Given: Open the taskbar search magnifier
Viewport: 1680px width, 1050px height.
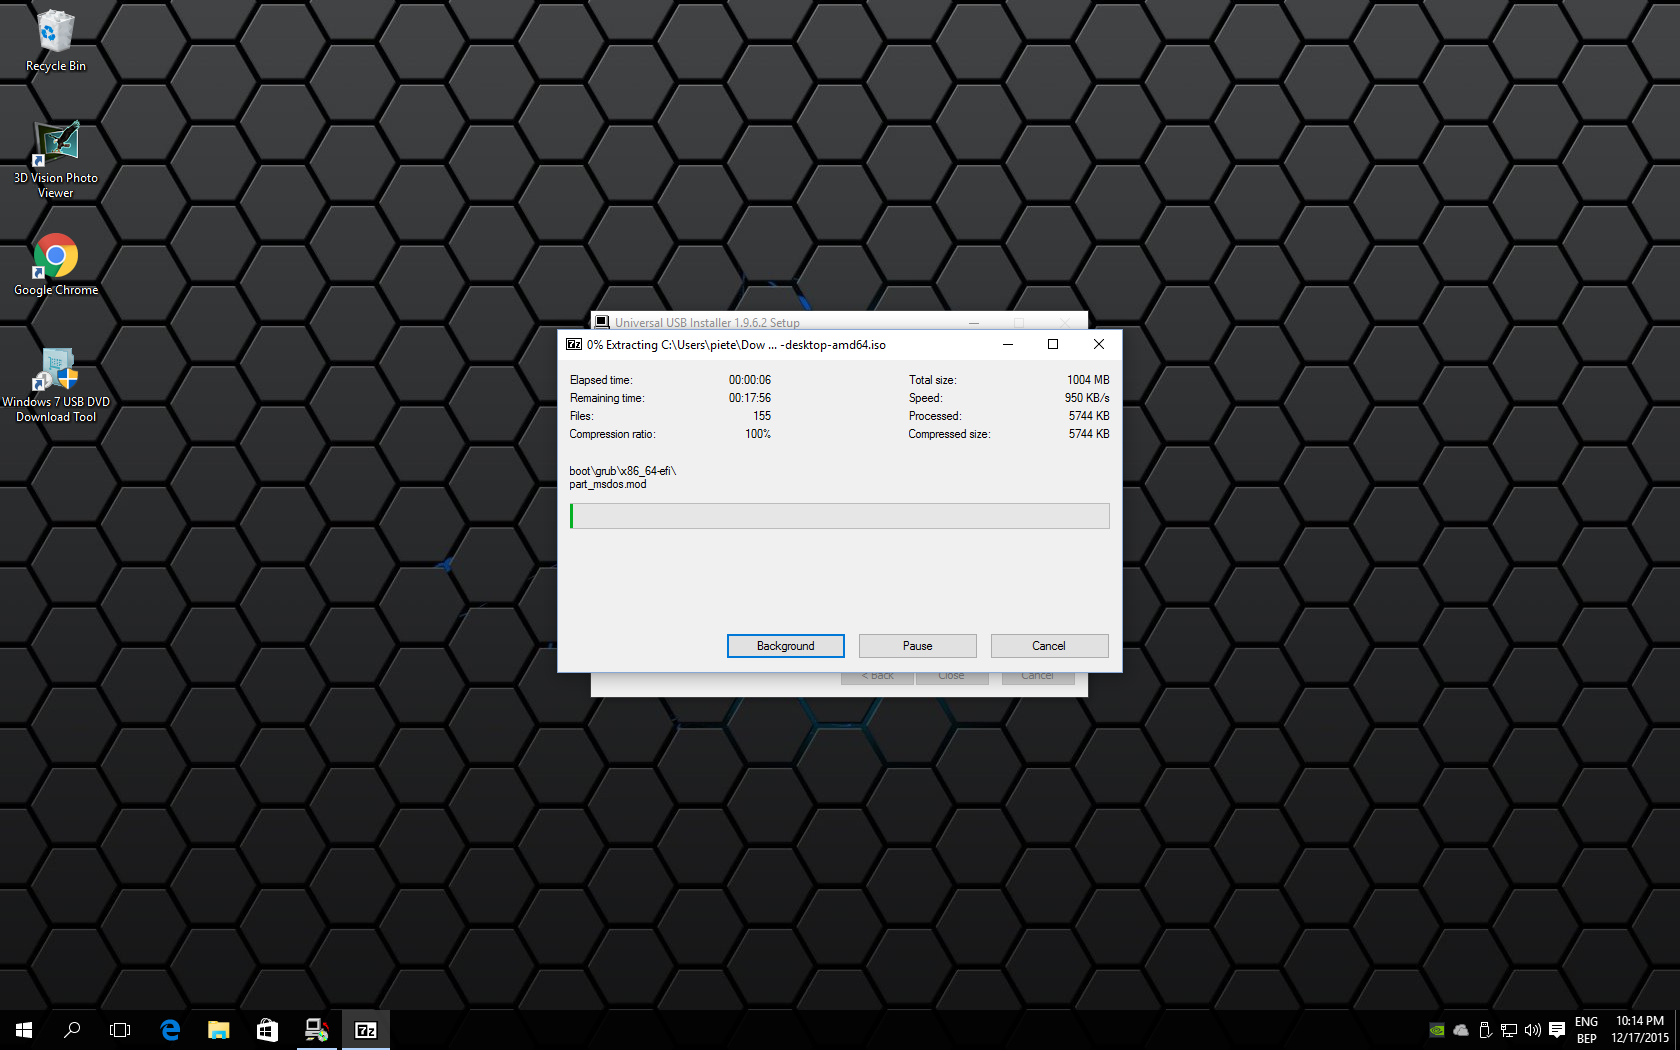Looking at the screenshot, I should [72, 1030].
